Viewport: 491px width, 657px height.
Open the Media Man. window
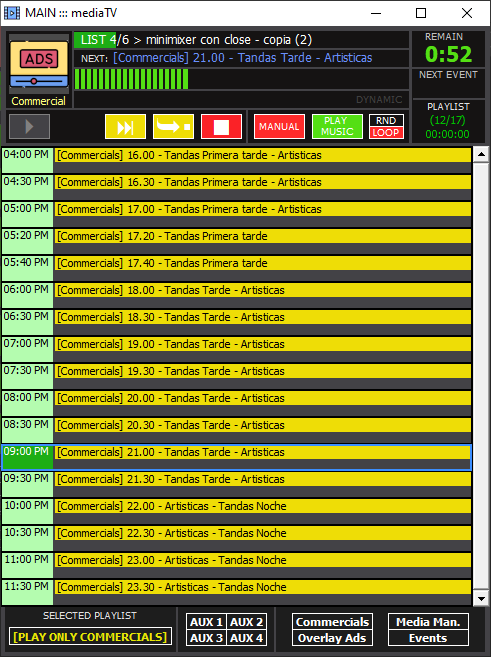pyautogui.click(x=428, y=622)
